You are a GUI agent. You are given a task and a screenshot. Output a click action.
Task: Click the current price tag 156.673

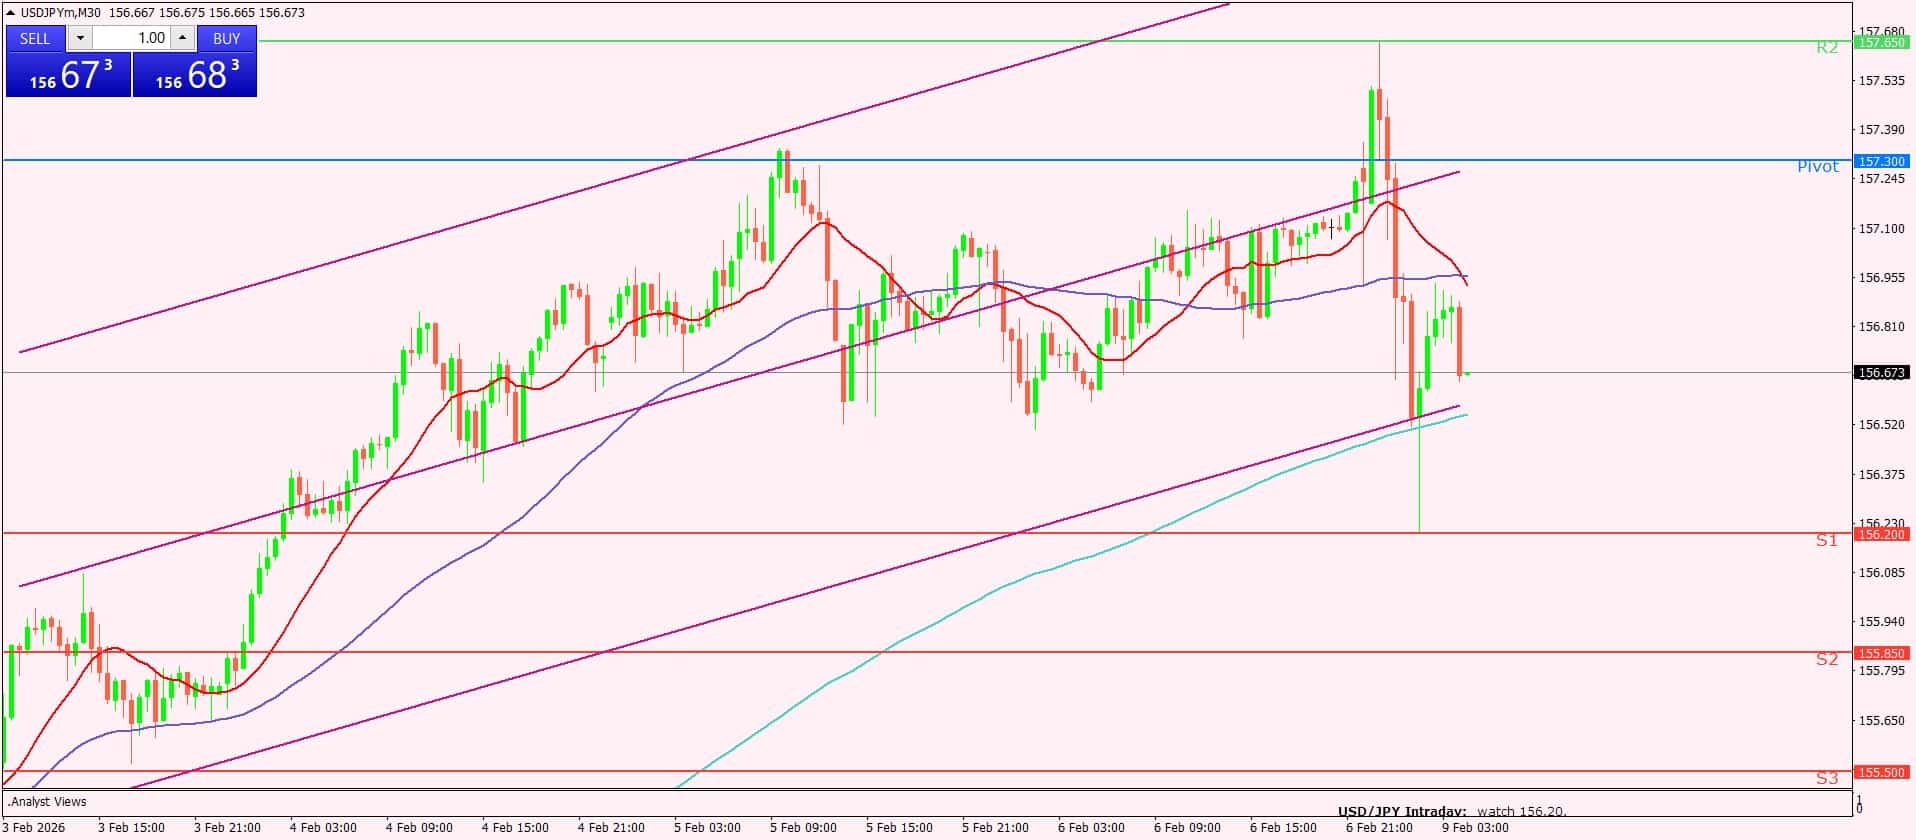tap(1881, 372)
